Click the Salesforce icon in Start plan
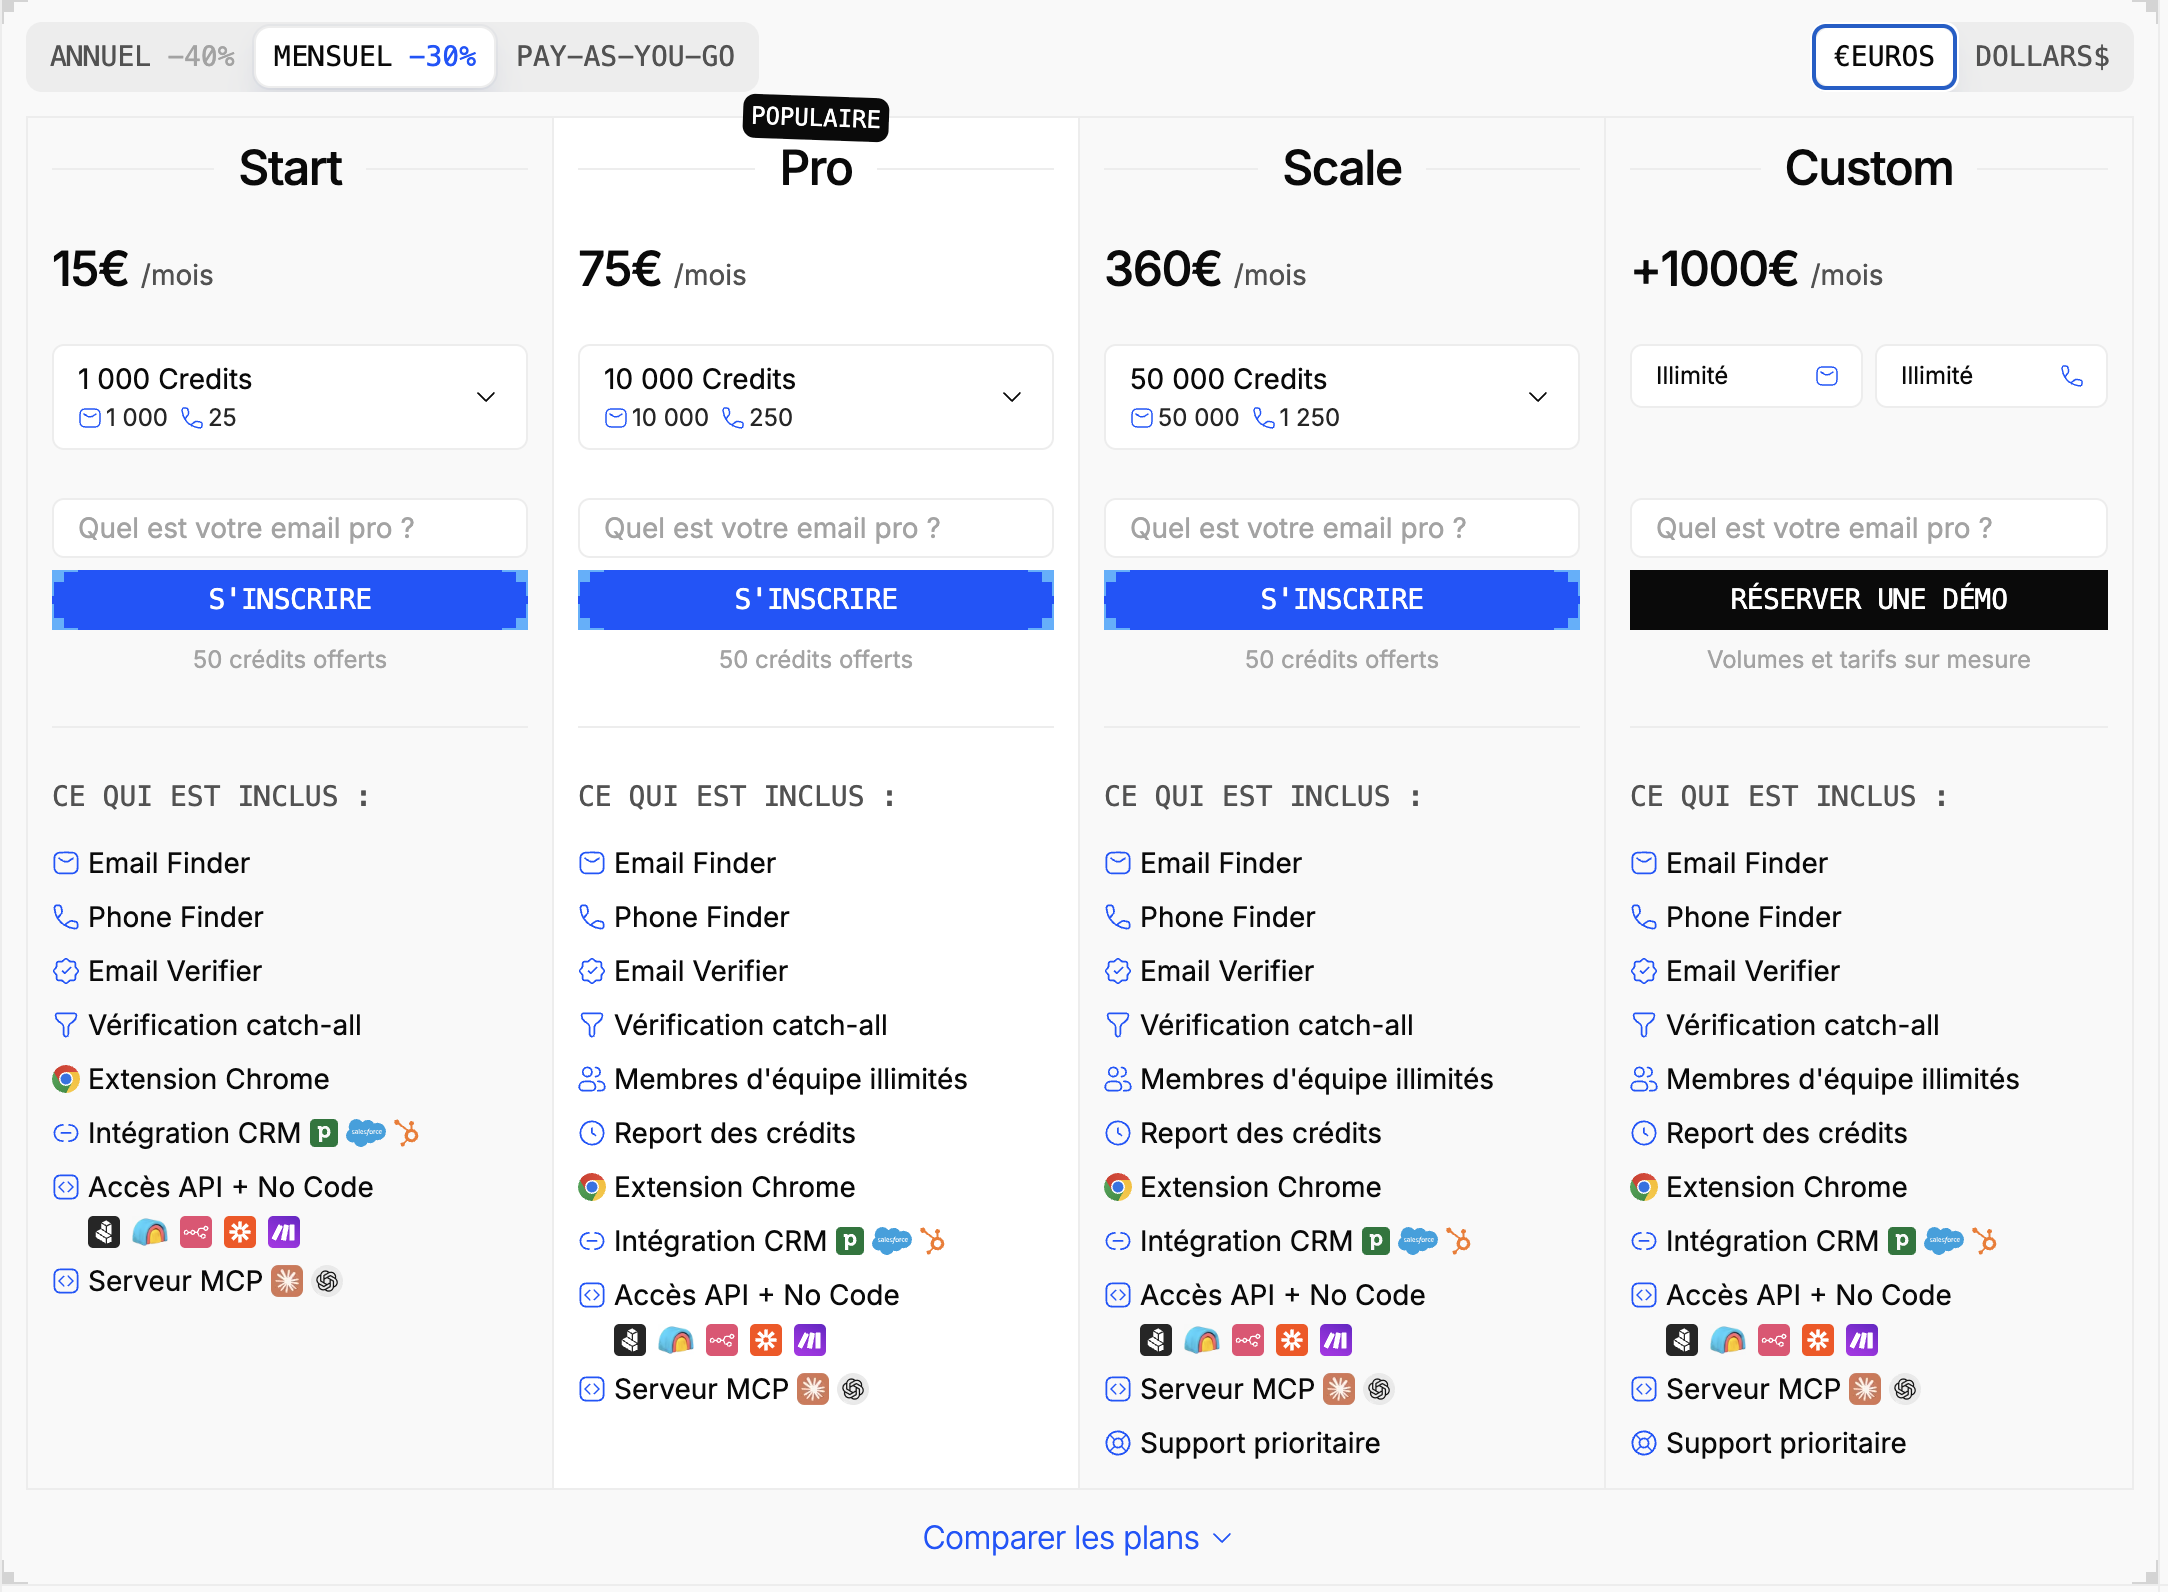The image size is (2168, 1592). (366, 1133)
